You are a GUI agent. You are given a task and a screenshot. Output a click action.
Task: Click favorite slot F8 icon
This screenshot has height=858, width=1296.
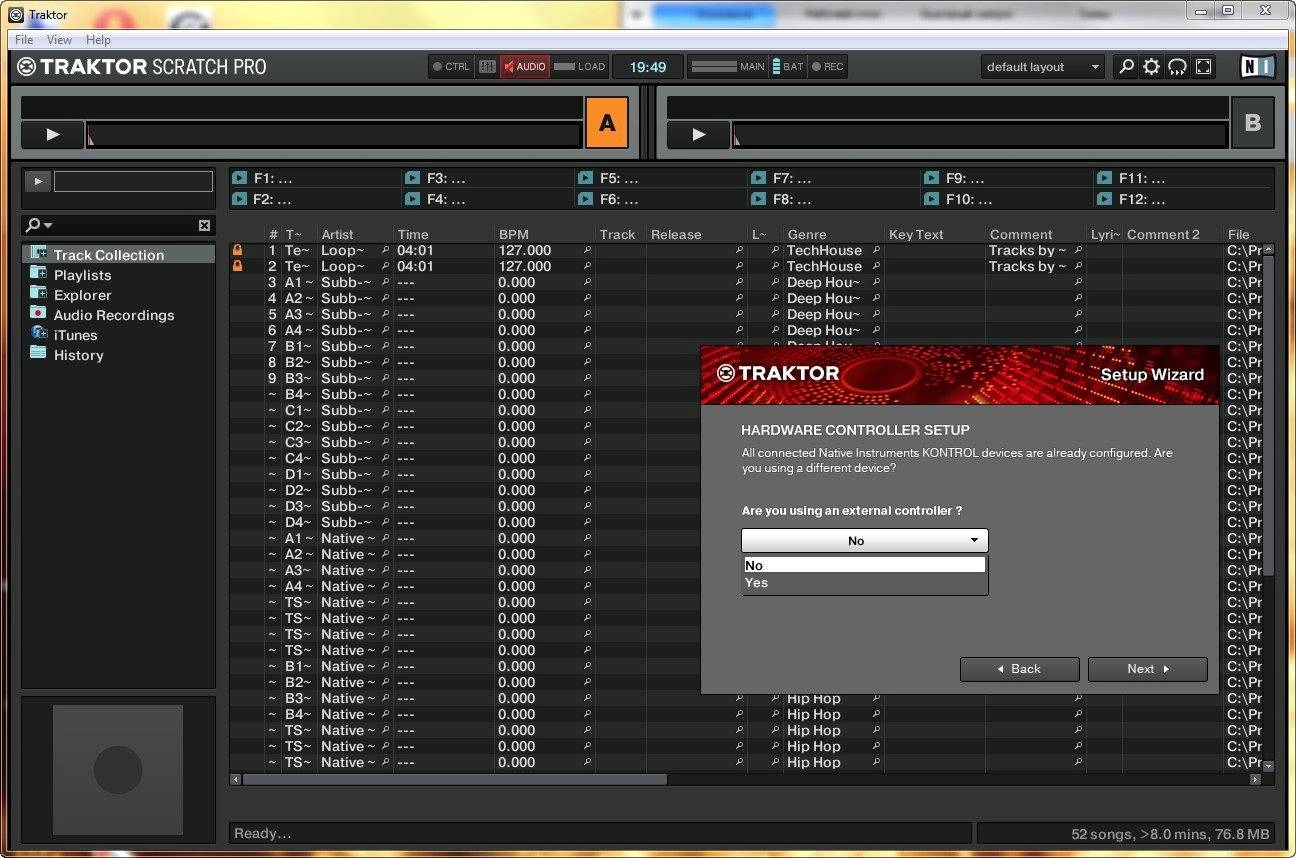758,199
